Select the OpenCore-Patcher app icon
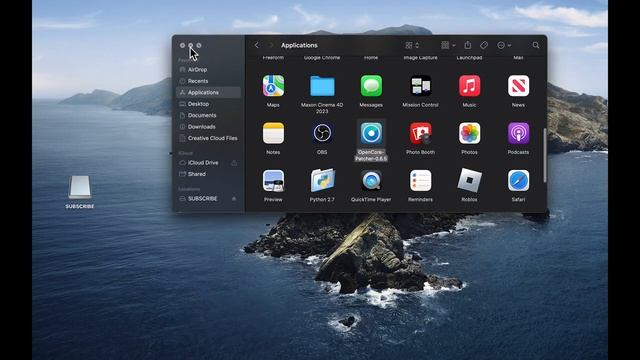Image resolution: width=640 pixels, height=360 pixels. click(x=371, y=133)
